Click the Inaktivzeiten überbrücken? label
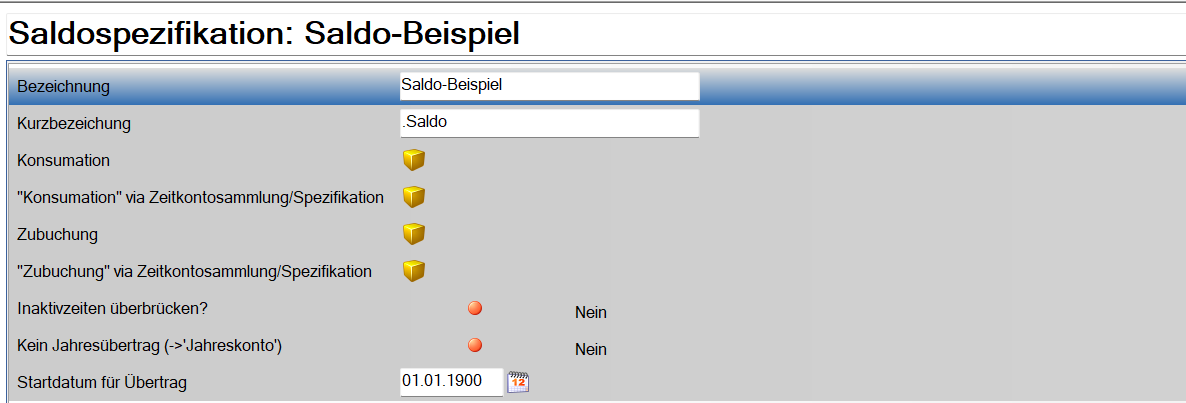1186x403 pixels. click(120, 308)
